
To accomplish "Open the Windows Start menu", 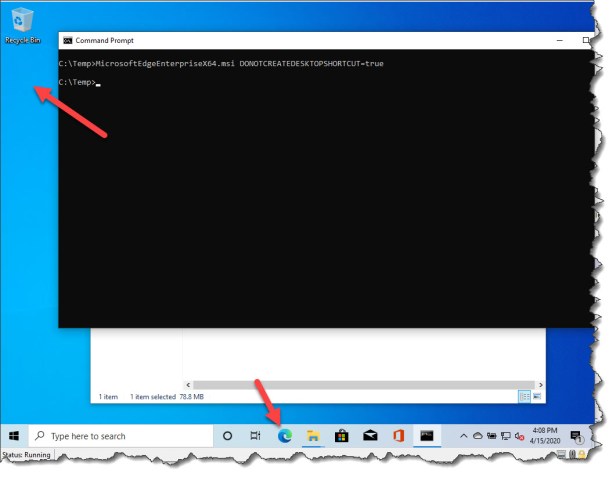I will 14,436.
